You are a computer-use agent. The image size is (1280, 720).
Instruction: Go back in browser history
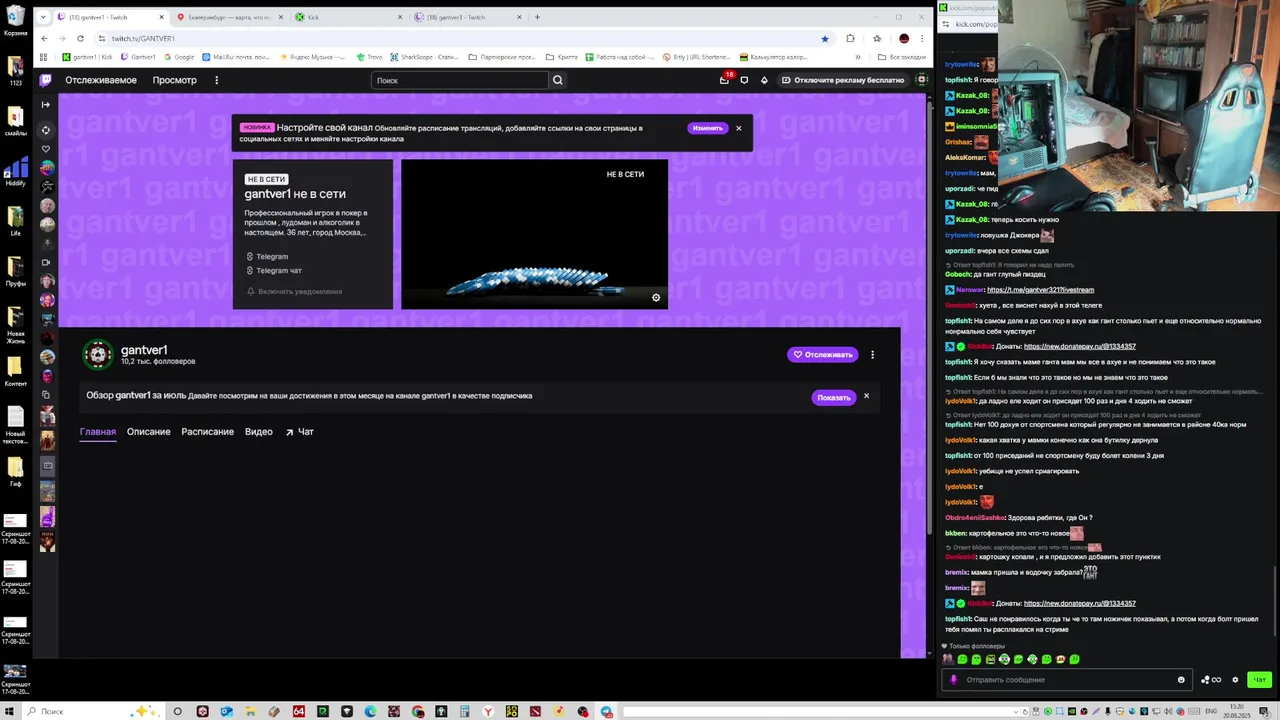44,38
